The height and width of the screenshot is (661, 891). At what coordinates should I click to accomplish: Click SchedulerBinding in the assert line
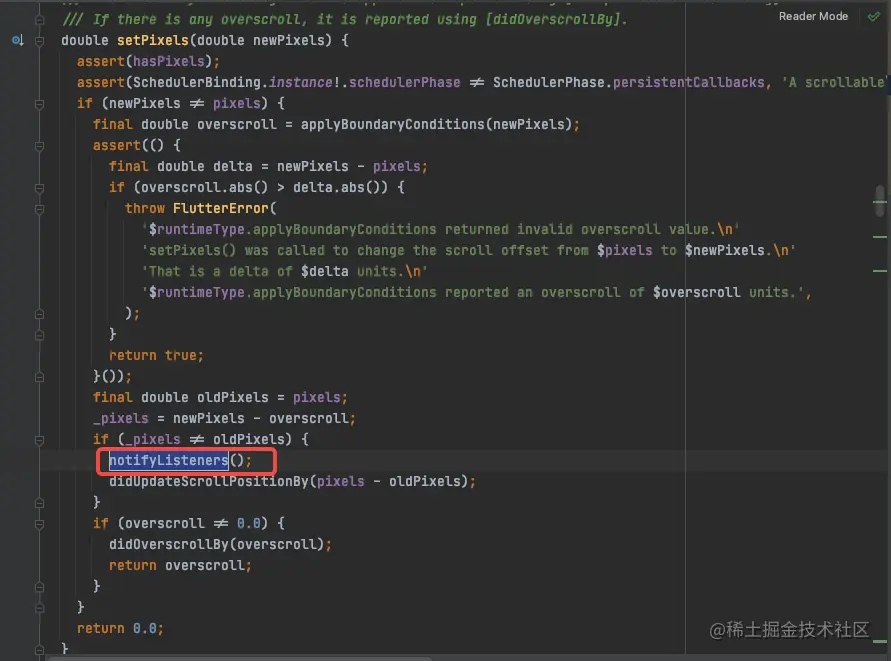tap(196, 82)
